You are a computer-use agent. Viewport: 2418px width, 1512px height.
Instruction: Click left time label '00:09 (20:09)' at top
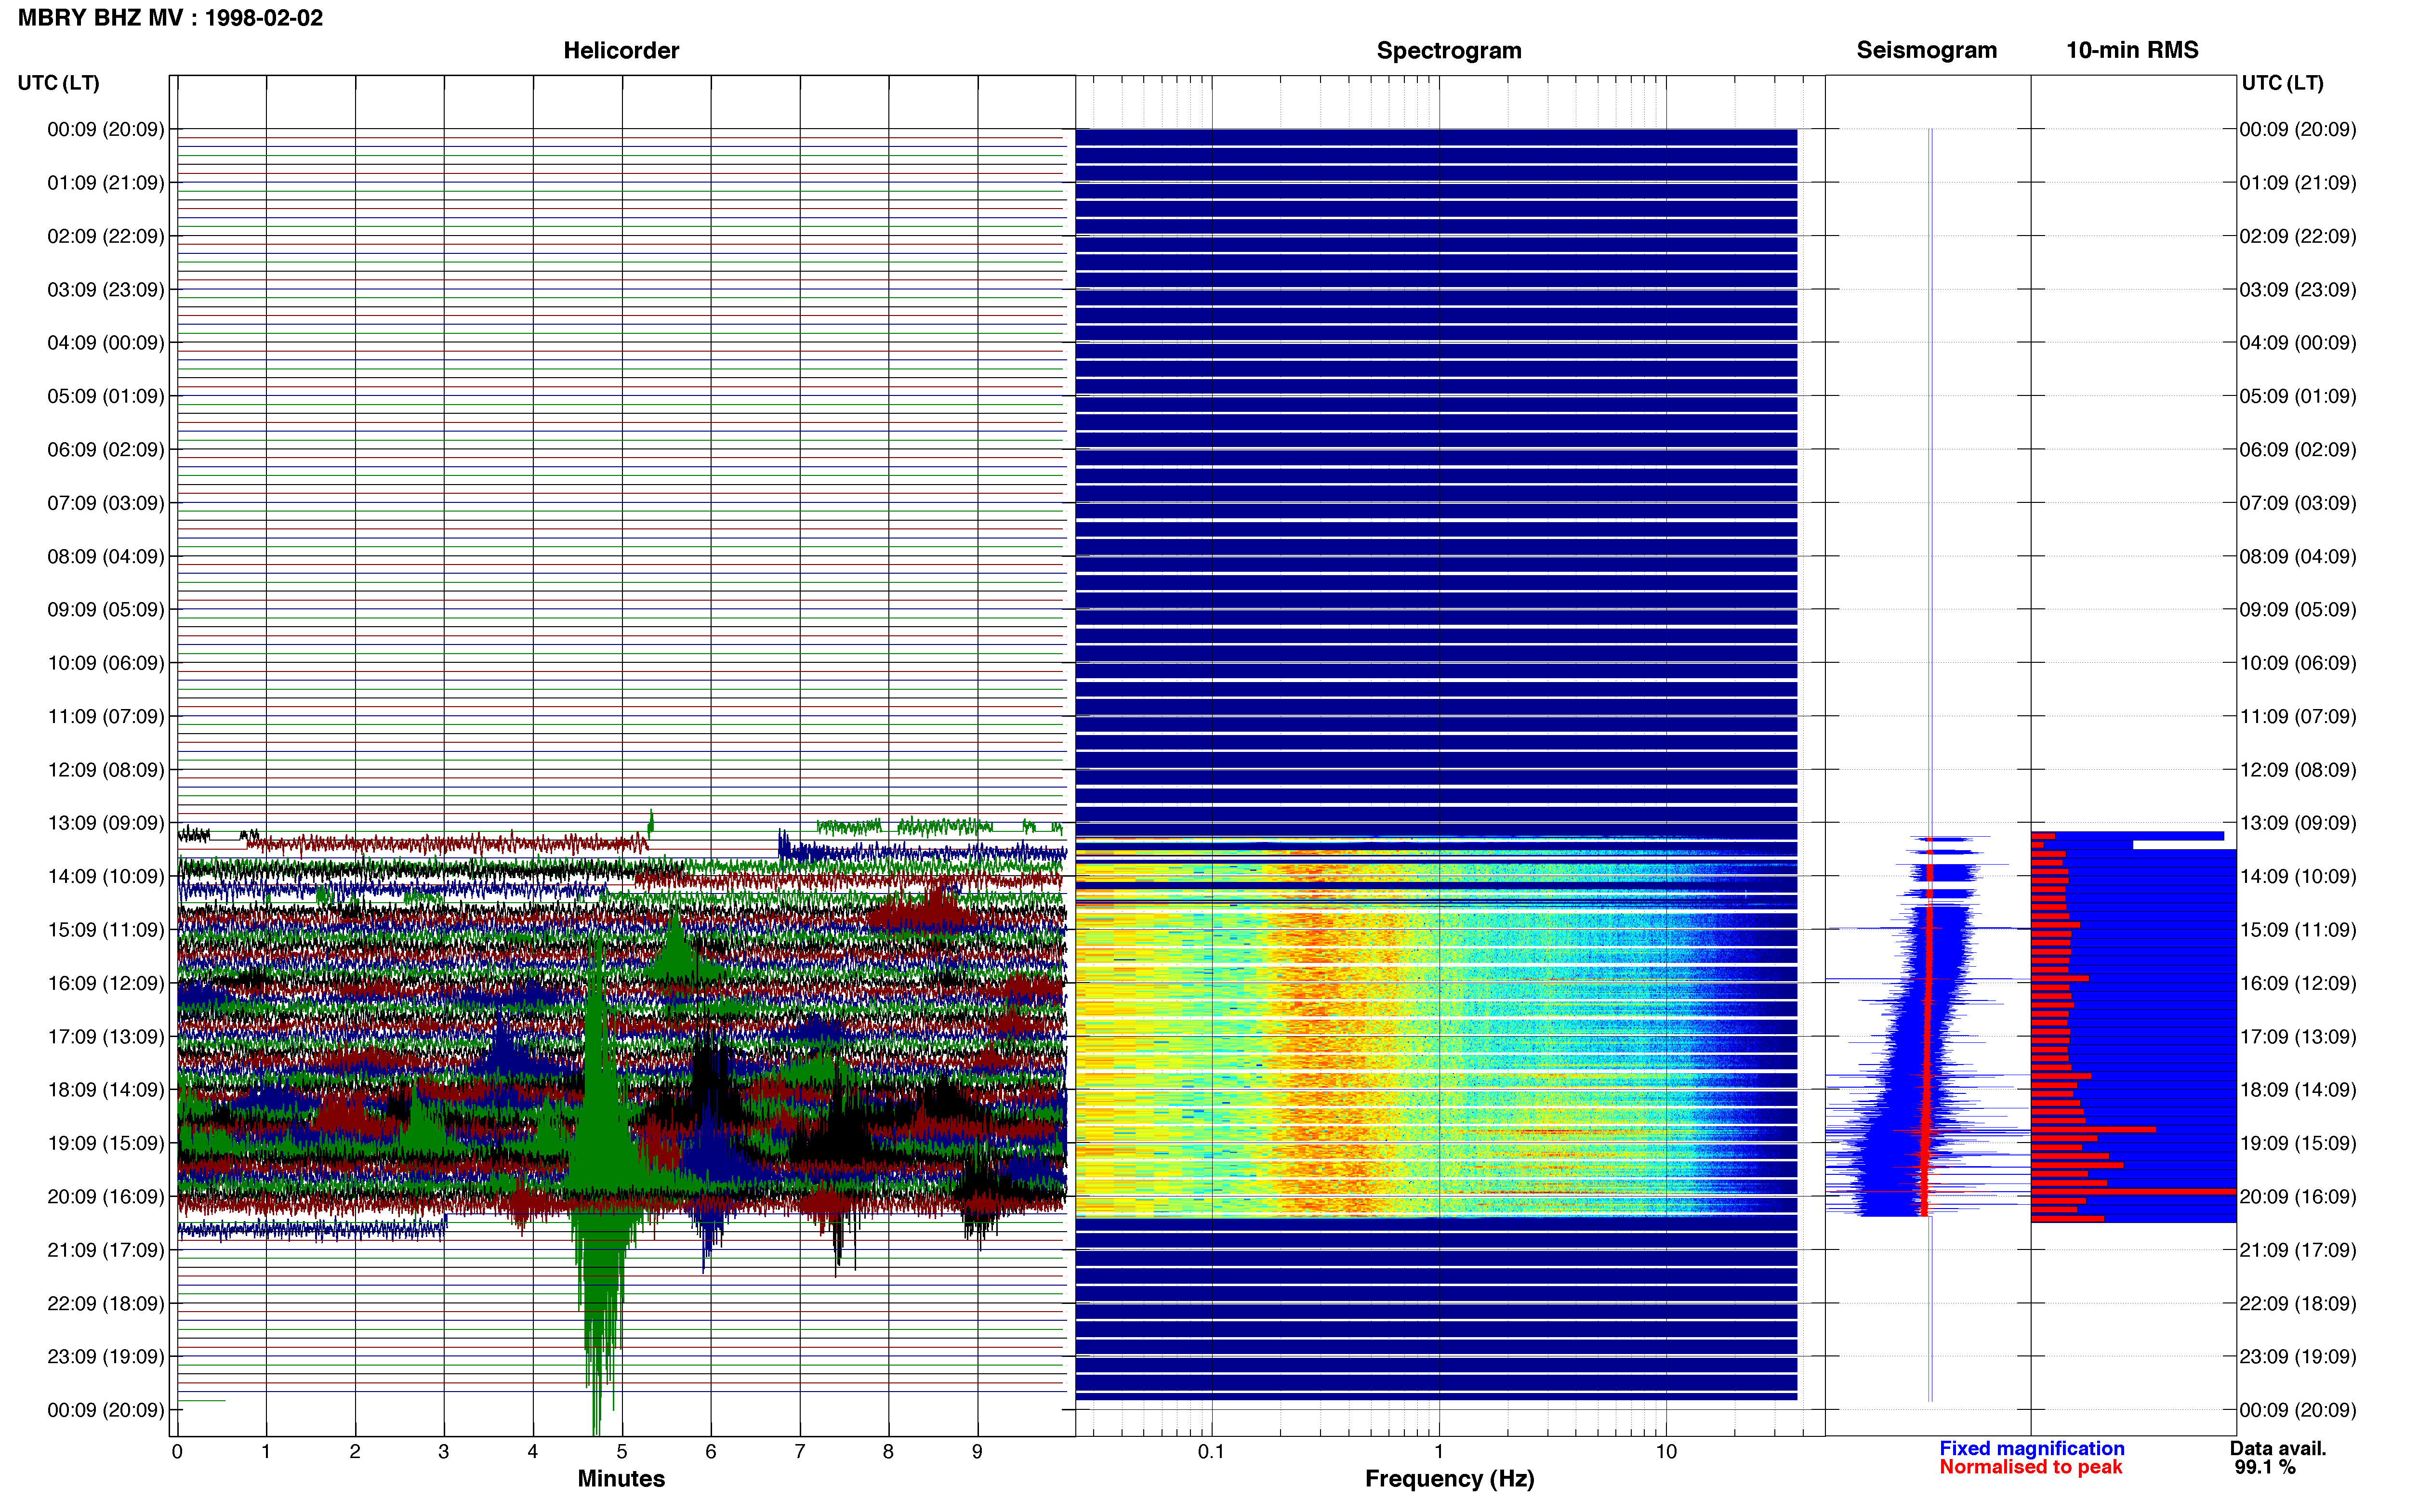coord(106,129)
